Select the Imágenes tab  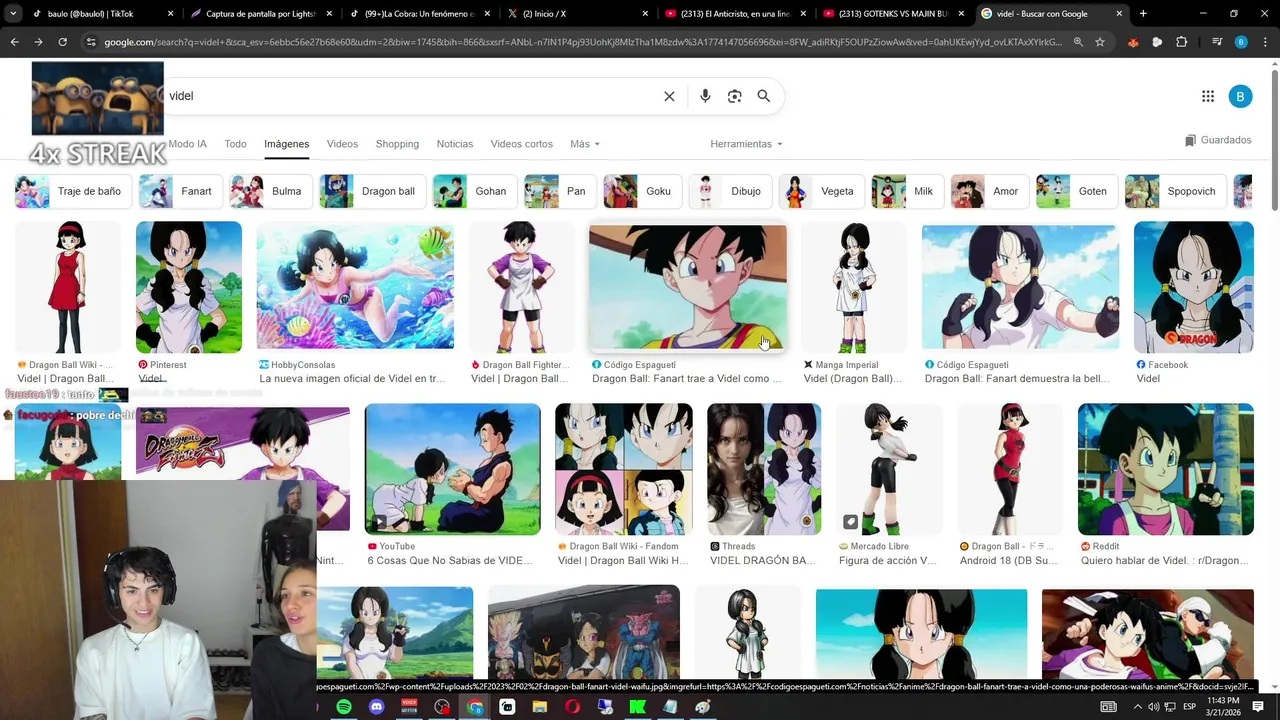(287, 144)
